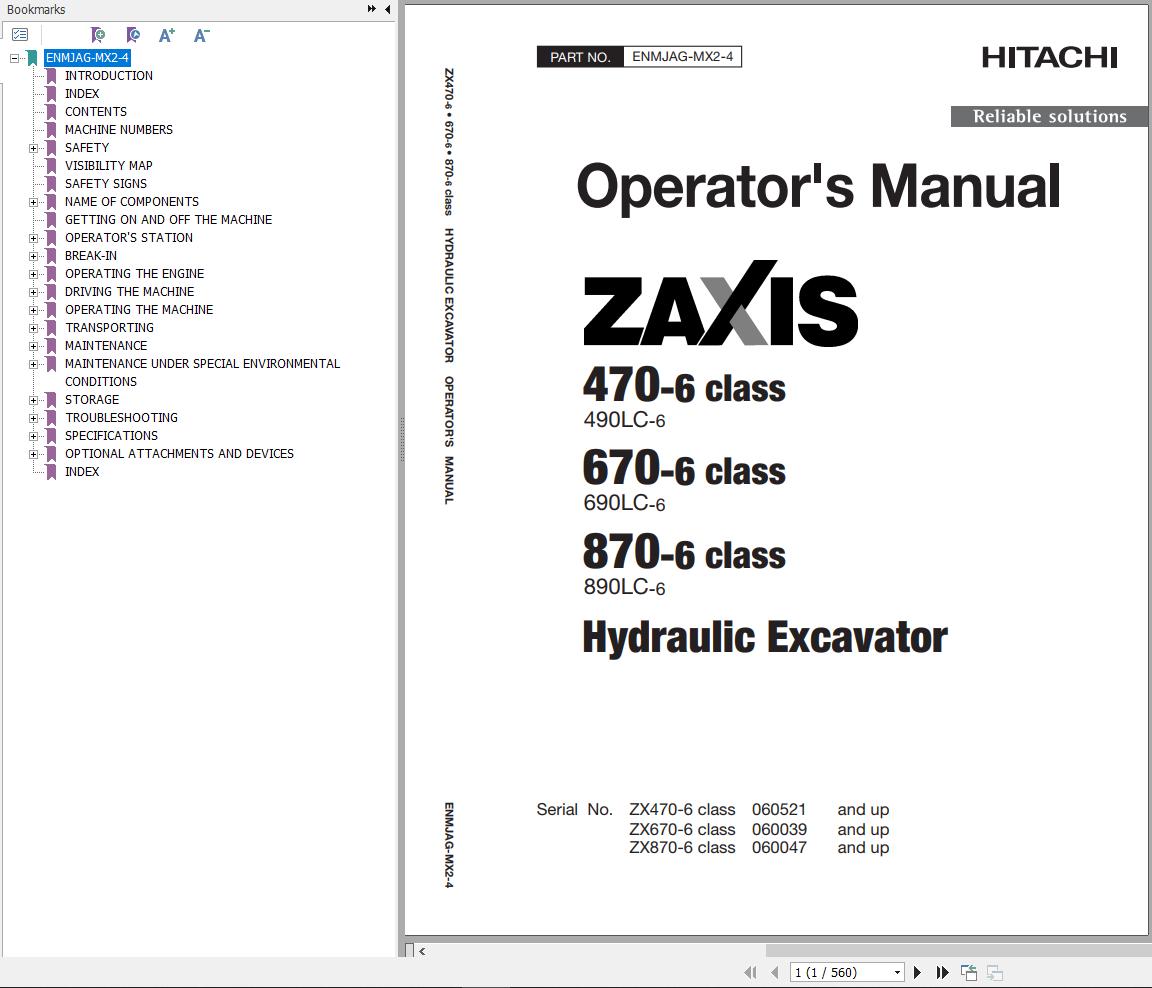Collapse the Bookmarks panel with arrow button
Screen dimensions: 1152x988
tap(387, 9)
